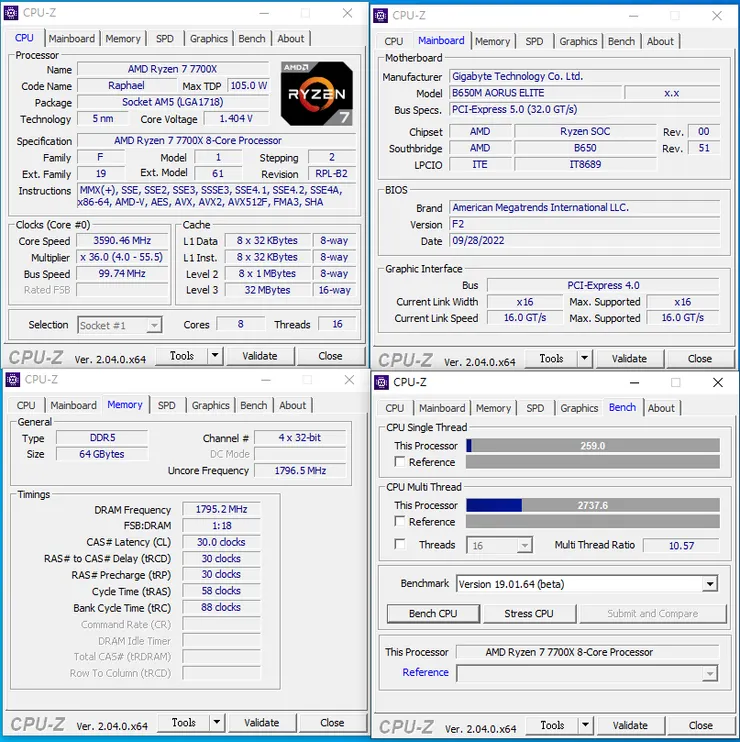Click the blue Reference link in Bench window
The width and height of the screenshot is (740, 742).
425,672
